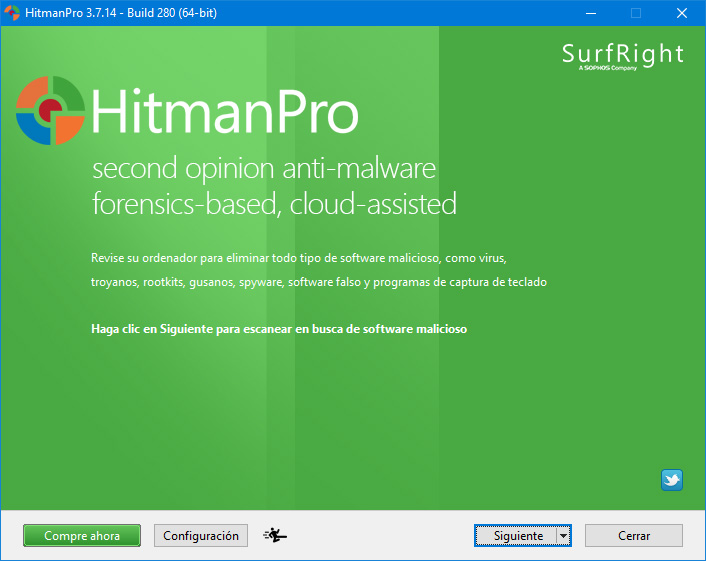Click the HitmanPro heading text
Screen dimensions: 706x561
[225, 111]
